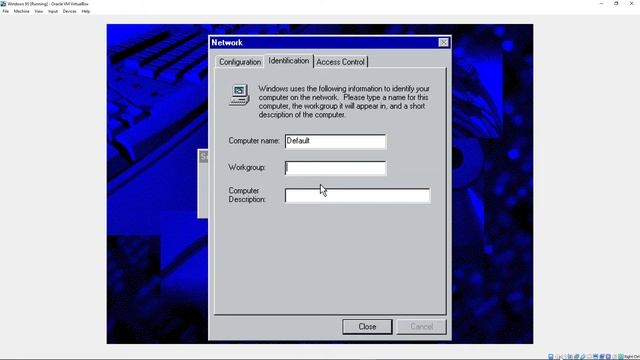The width and height of the screenshot is (640, 360).
Task: Open the Machine menu
Action: tap(21, 11)
